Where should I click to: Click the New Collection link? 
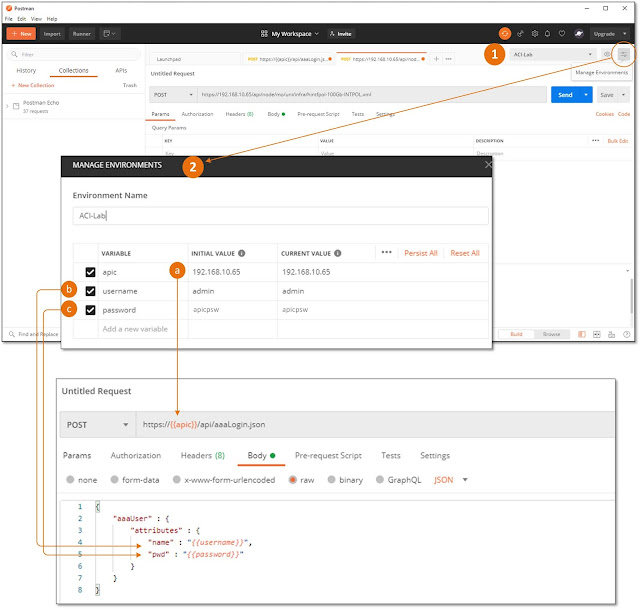(x=33, y=85)
